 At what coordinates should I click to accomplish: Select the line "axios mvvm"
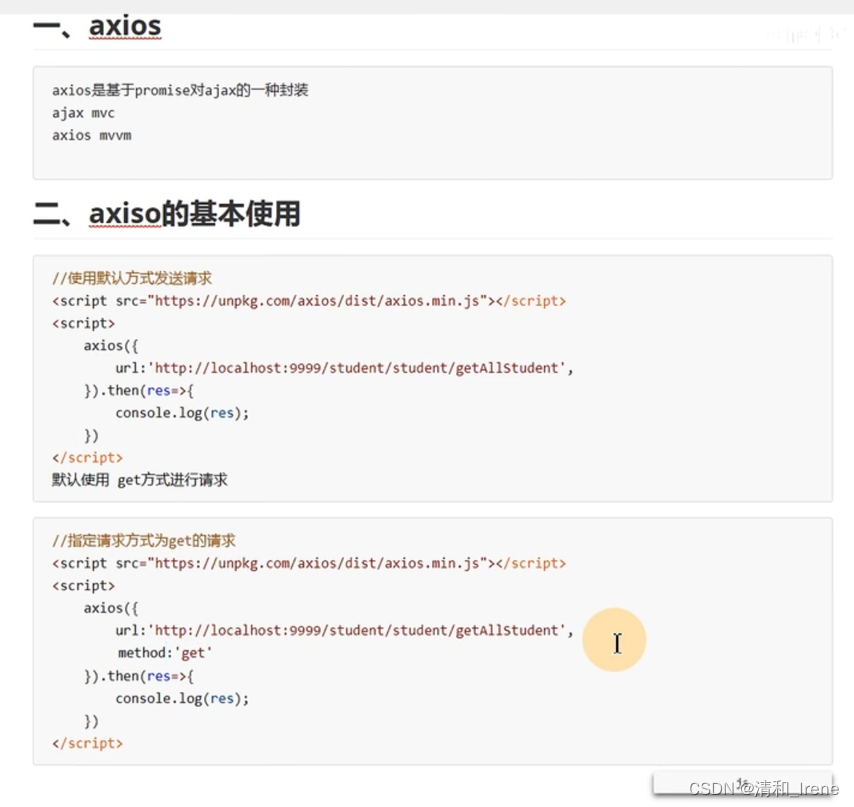pos(92,135)
